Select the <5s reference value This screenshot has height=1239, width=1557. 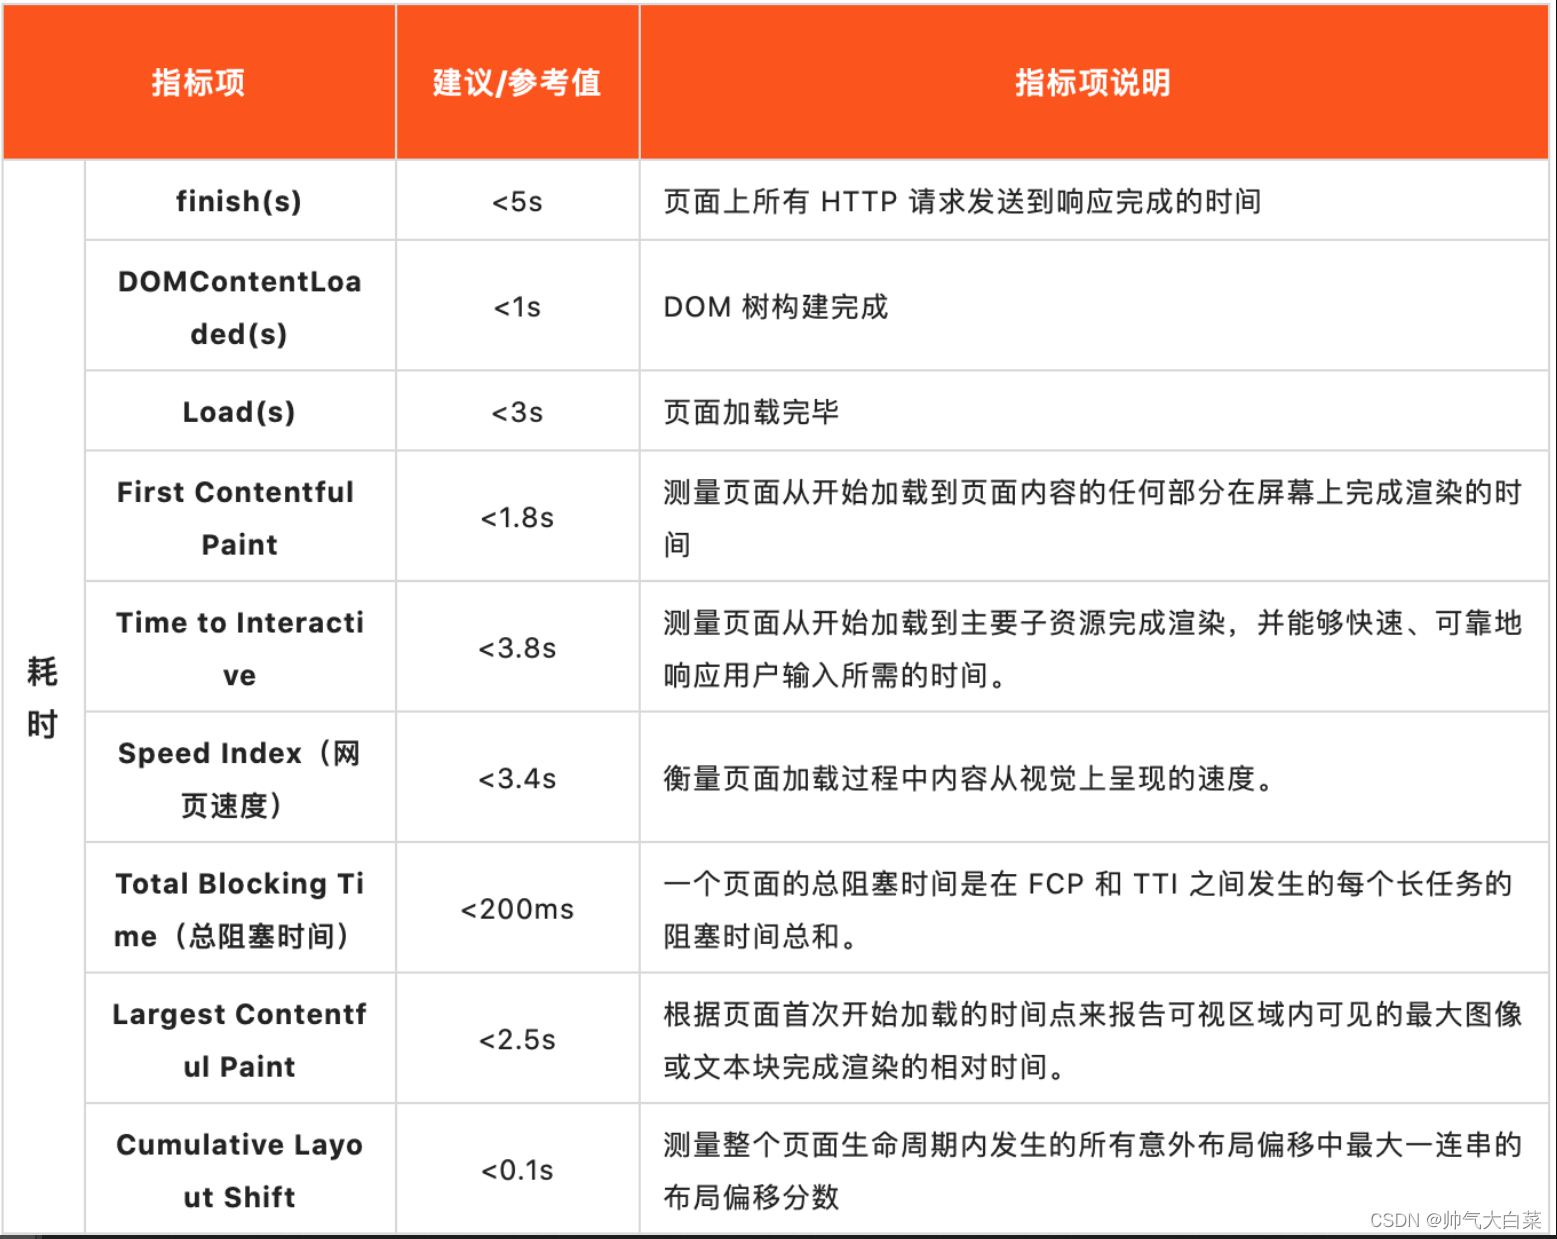click(x=517, y=201)
